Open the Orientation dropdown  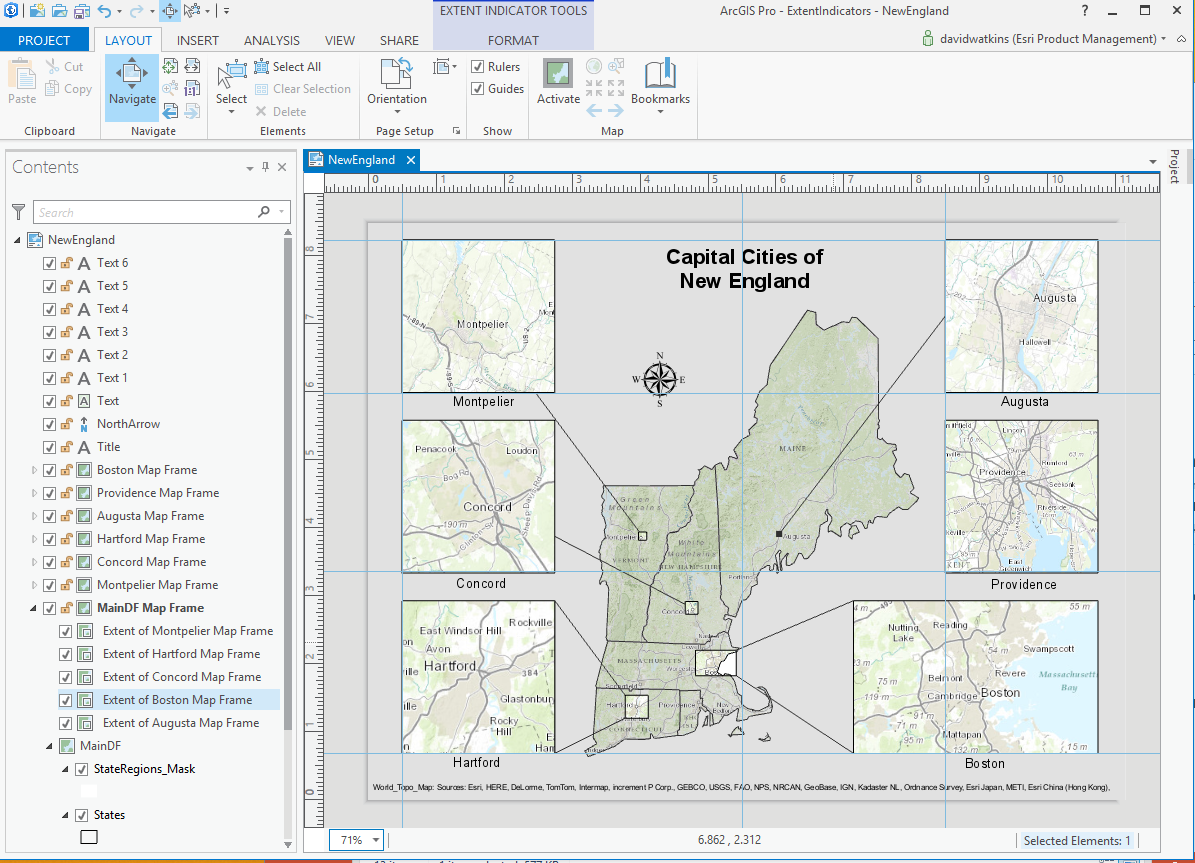click(397, 99)
